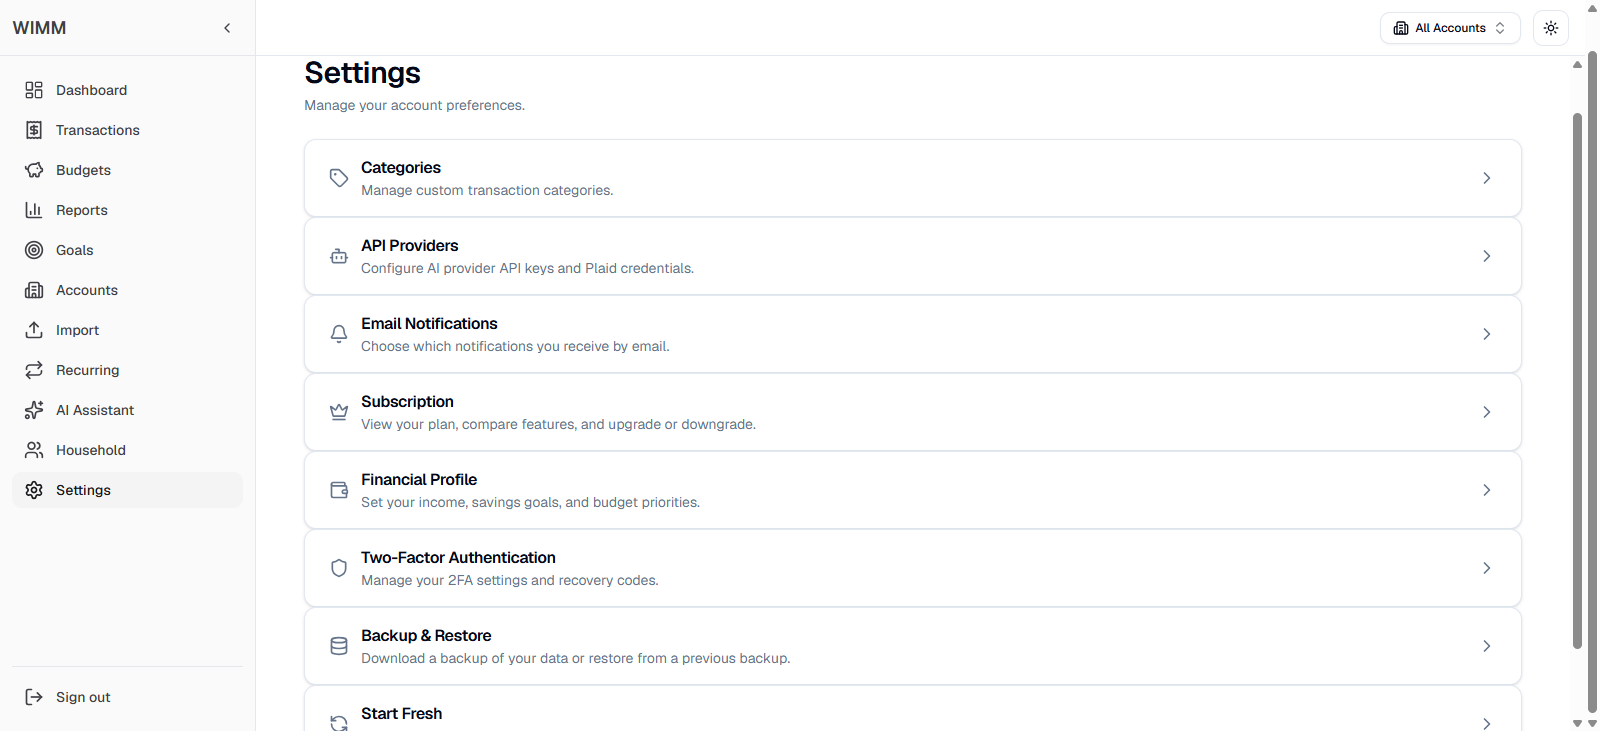This screenshot has height=731, width=1600.
Task: Click the Import upload icon
Action: coord(34,330)
